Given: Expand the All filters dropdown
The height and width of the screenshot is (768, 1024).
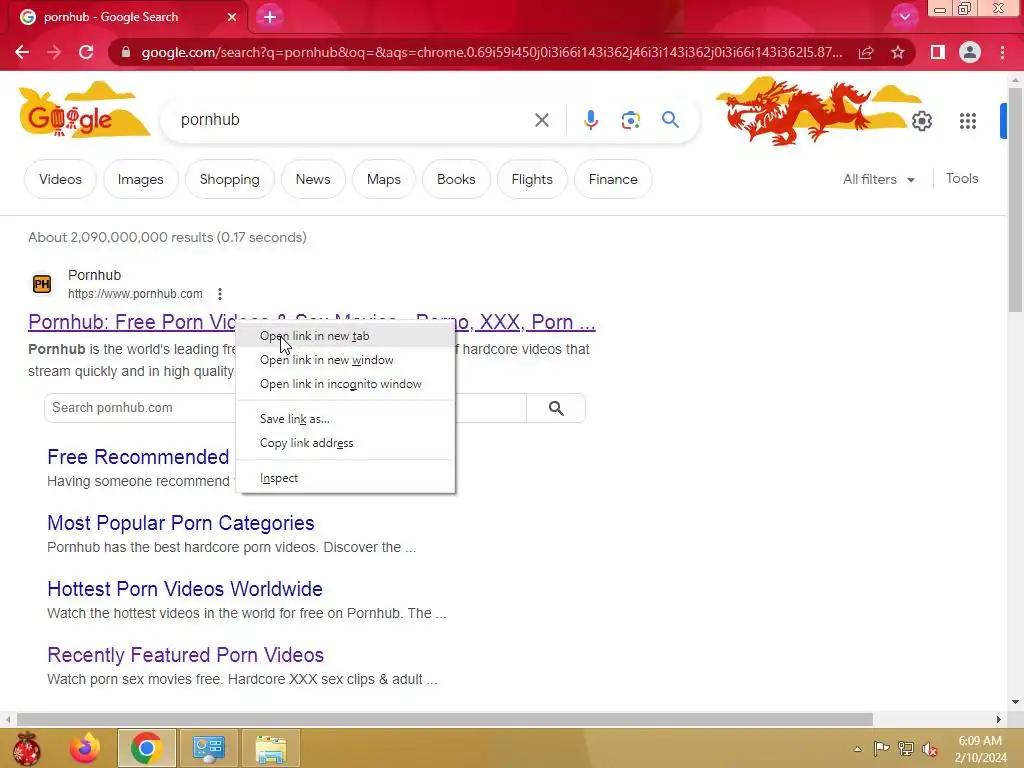Looking at the screenshot, I should click(x=878, y=179).
